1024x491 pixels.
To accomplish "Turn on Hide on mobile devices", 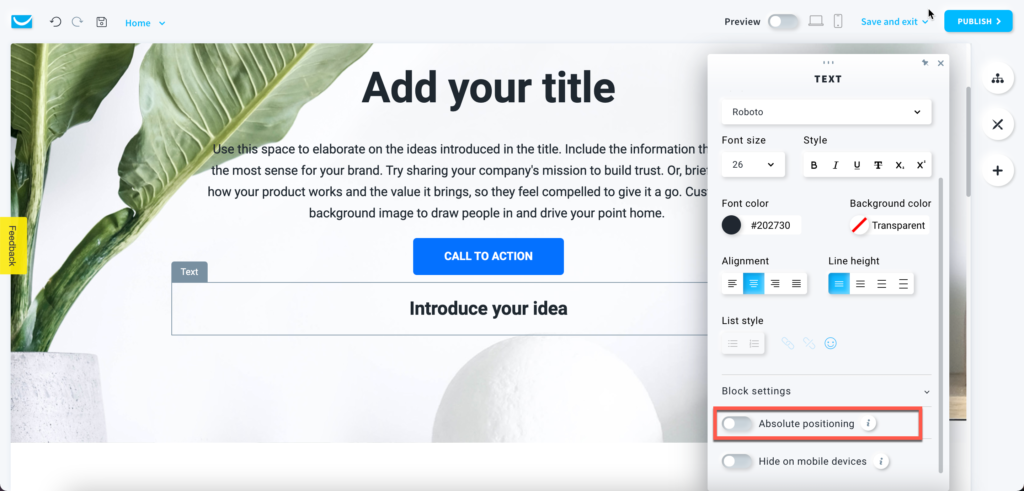I will [x=737, y=462].
